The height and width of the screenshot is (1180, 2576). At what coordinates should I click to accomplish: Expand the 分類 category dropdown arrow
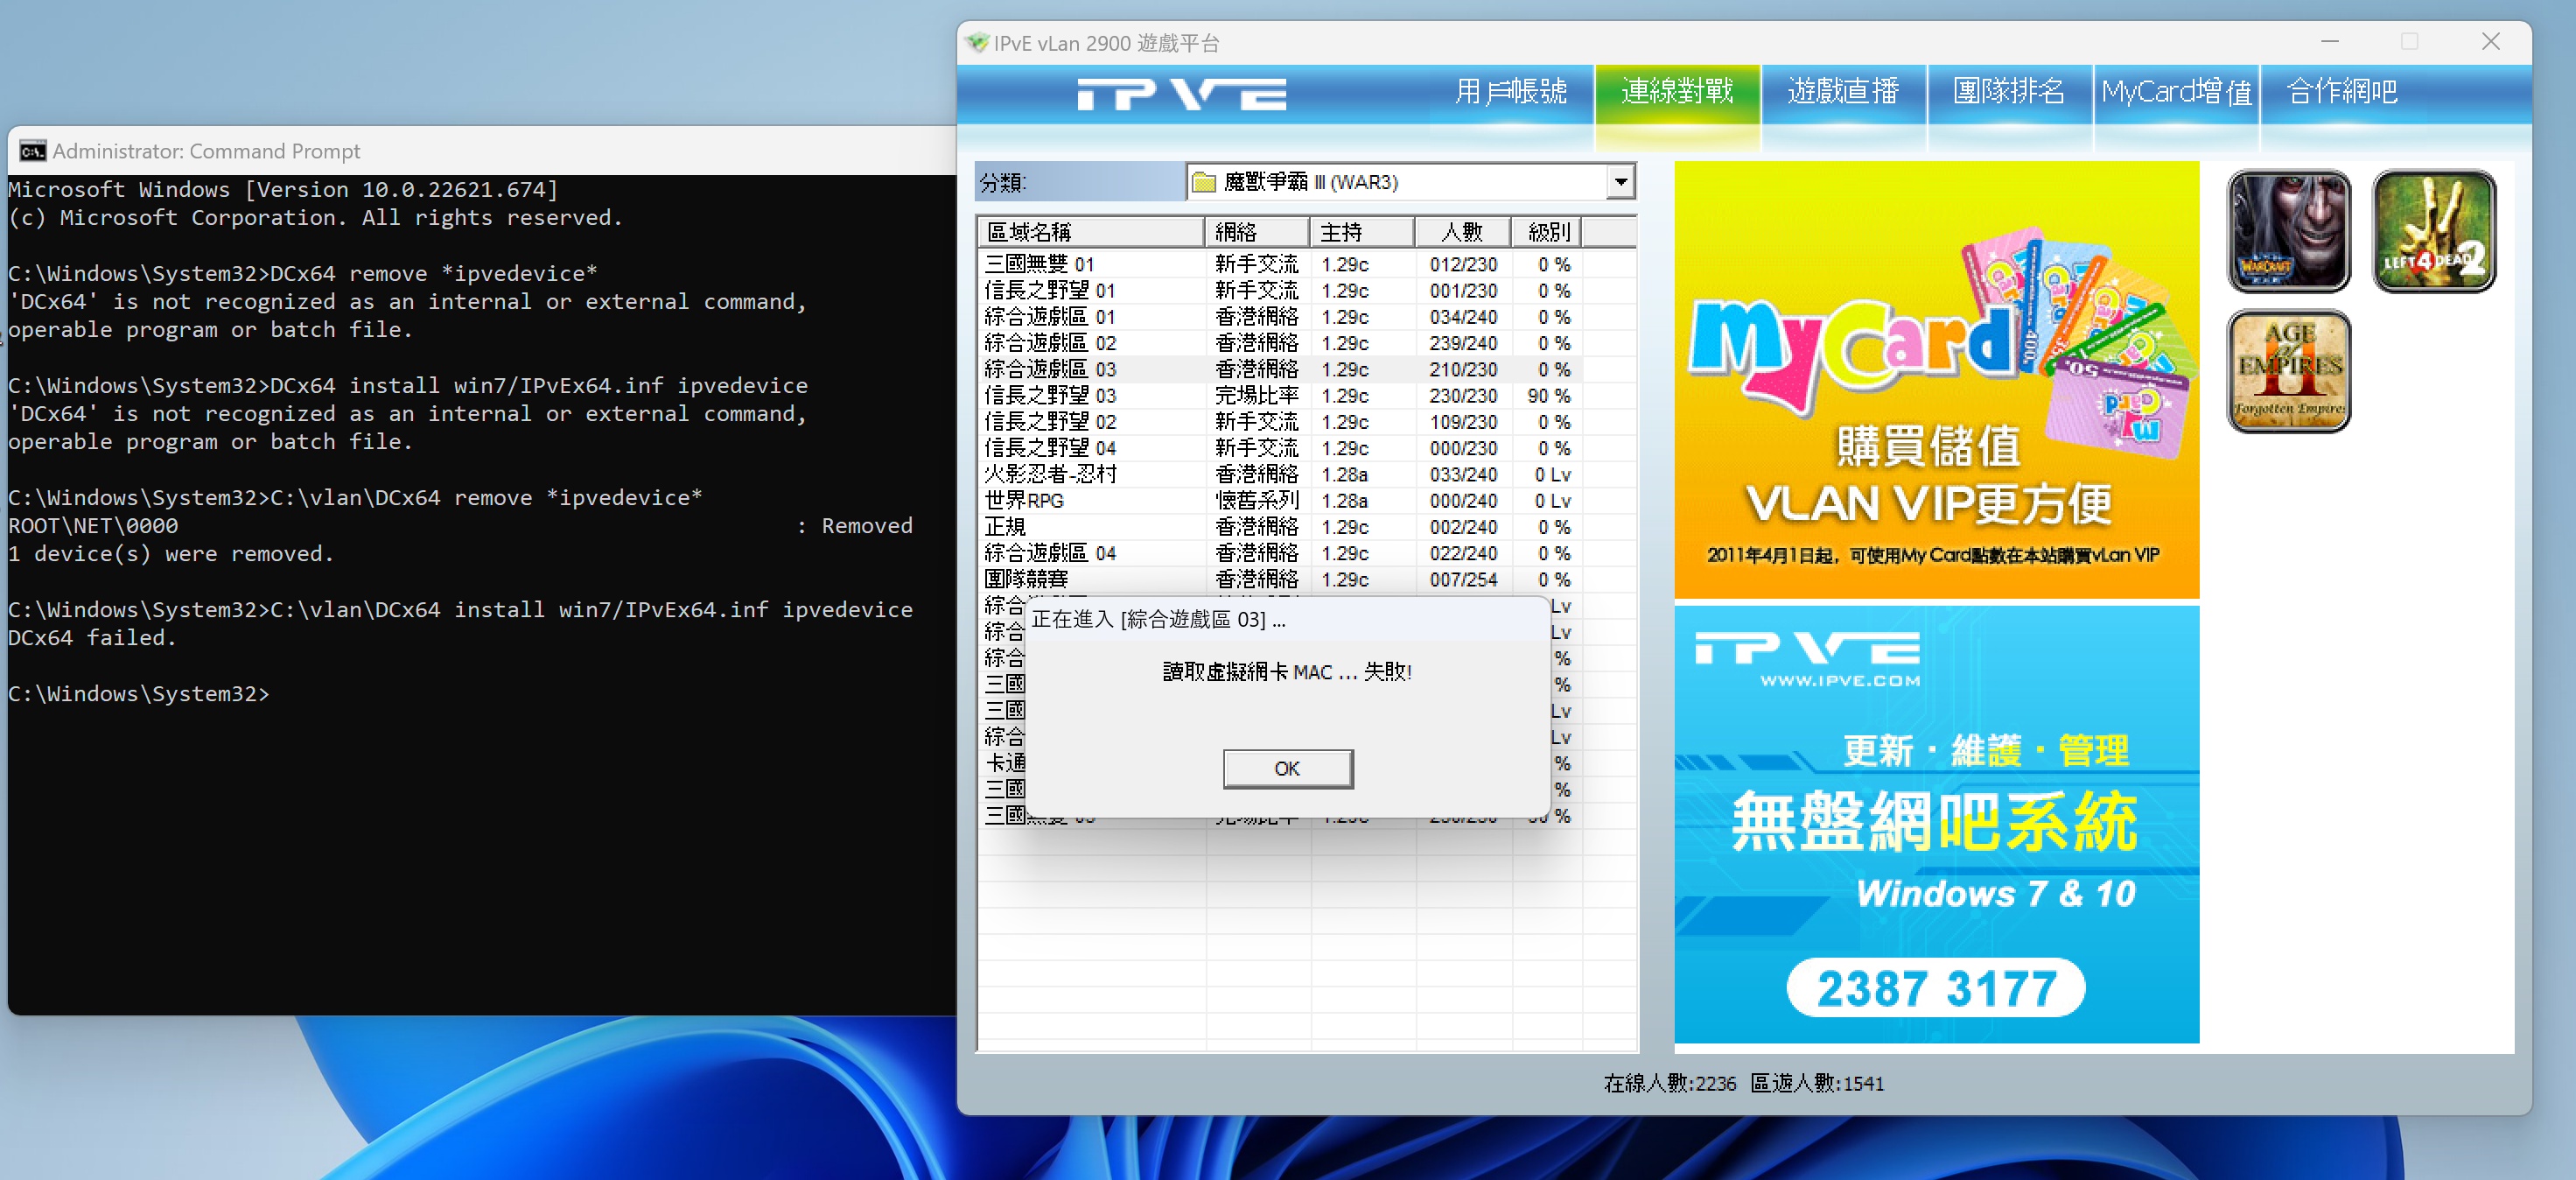click(x=1620, y=182)
